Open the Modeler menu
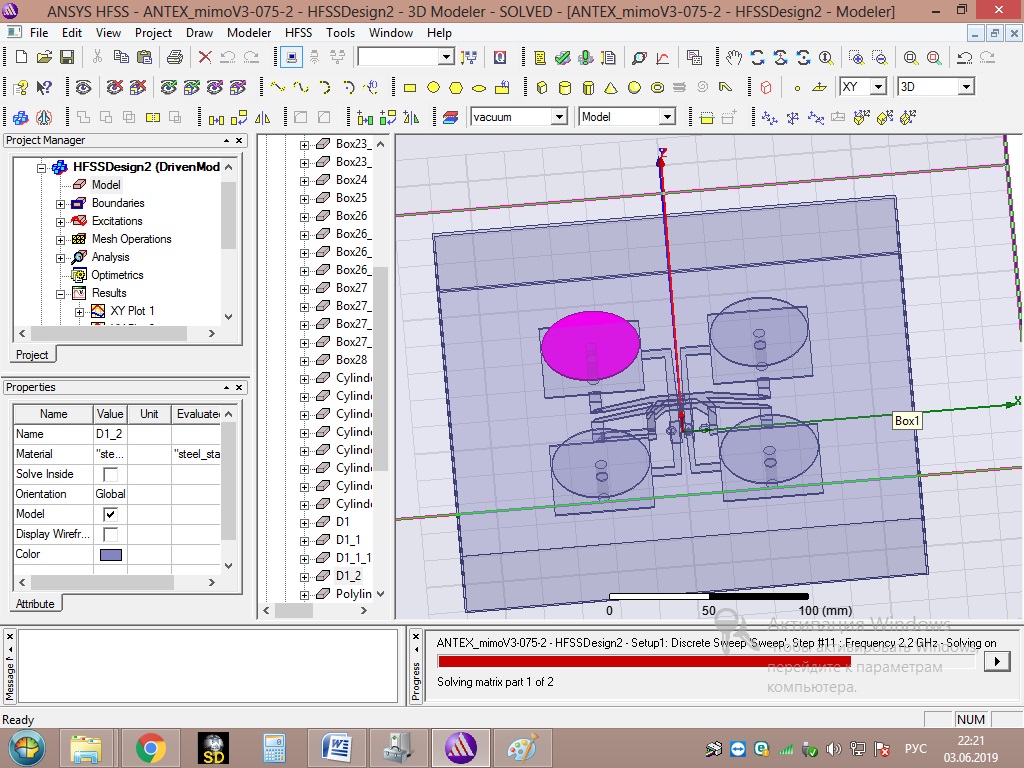Viewport: 1024px width, 768px height. pyautogui.click(x=249, y=32)
